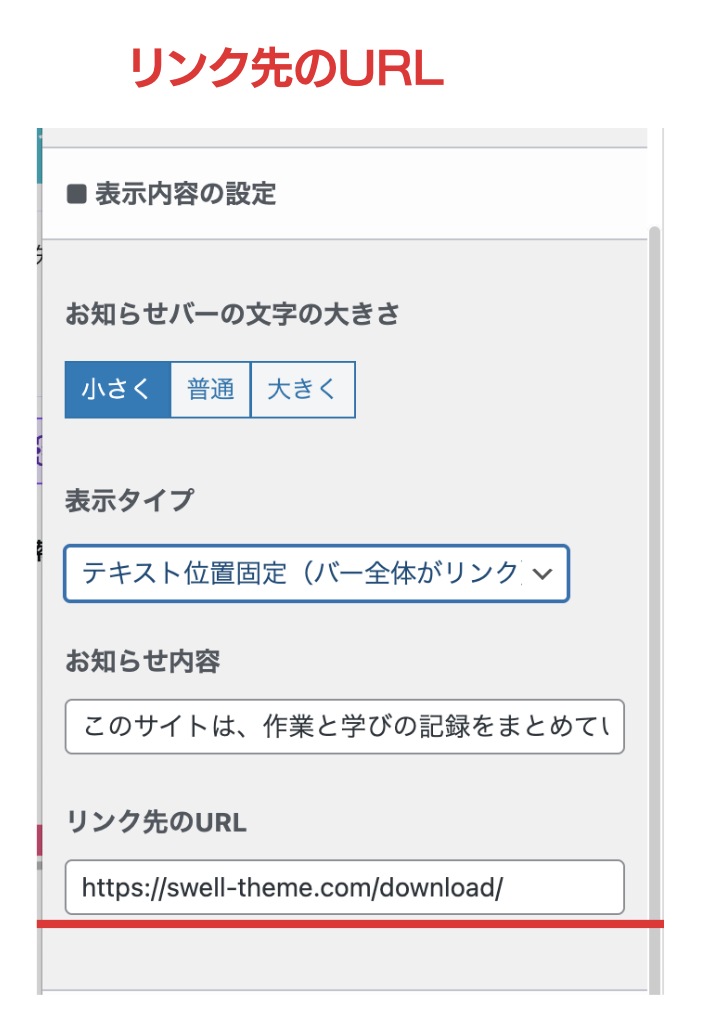Select the 大きく text size option
706x1016 pixels.
click(x=302, y=389)
